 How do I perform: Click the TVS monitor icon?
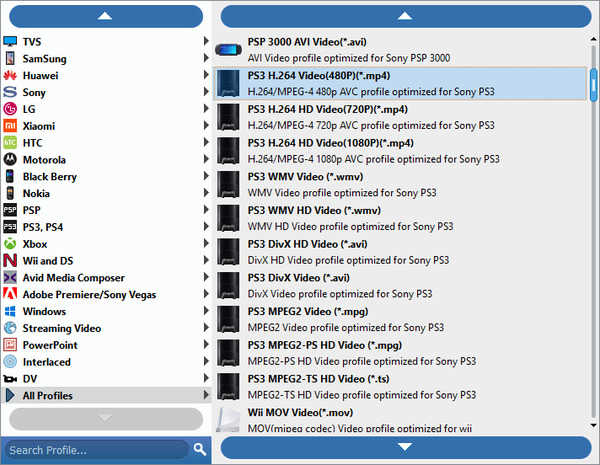pyautogui.click(x=10, y=41)
